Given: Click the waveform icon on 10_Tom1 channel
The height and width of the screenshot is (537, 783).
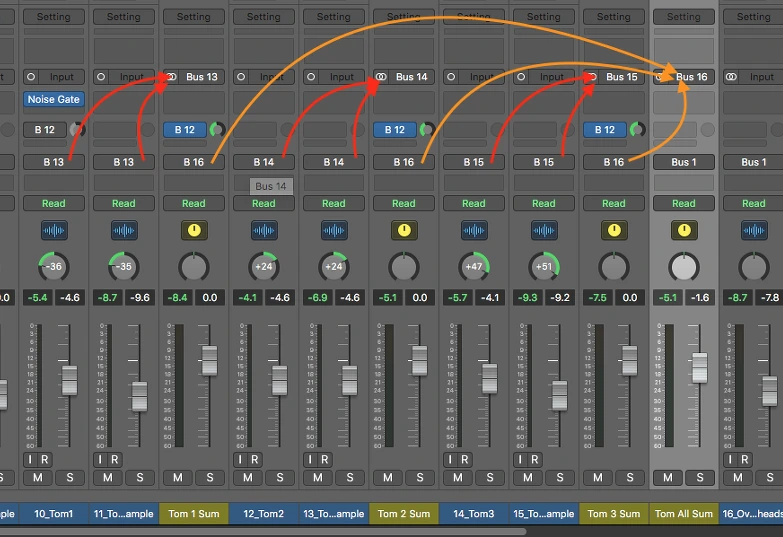Looking at the screenshot, I should 54,230.
